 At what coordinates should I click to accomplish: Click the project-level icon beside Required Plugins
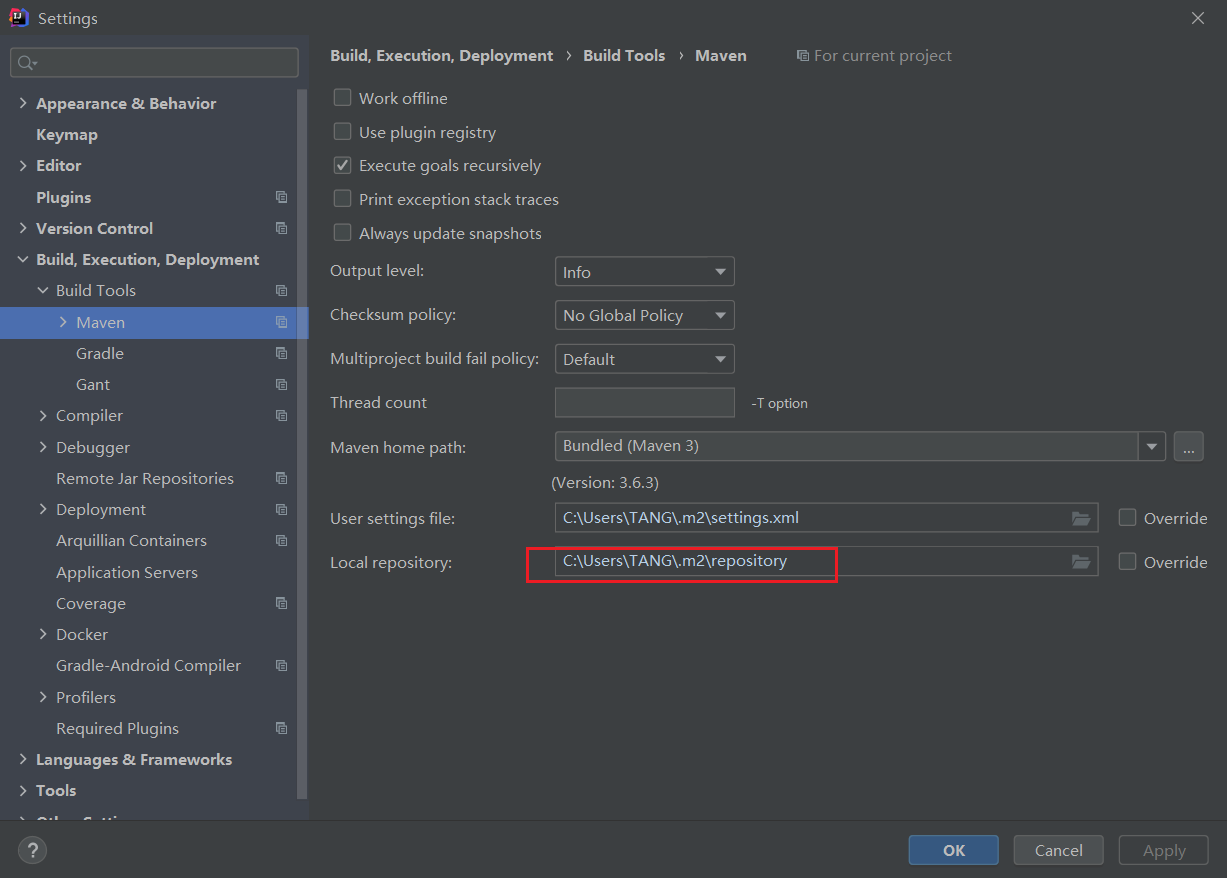(x=282, y=729)
